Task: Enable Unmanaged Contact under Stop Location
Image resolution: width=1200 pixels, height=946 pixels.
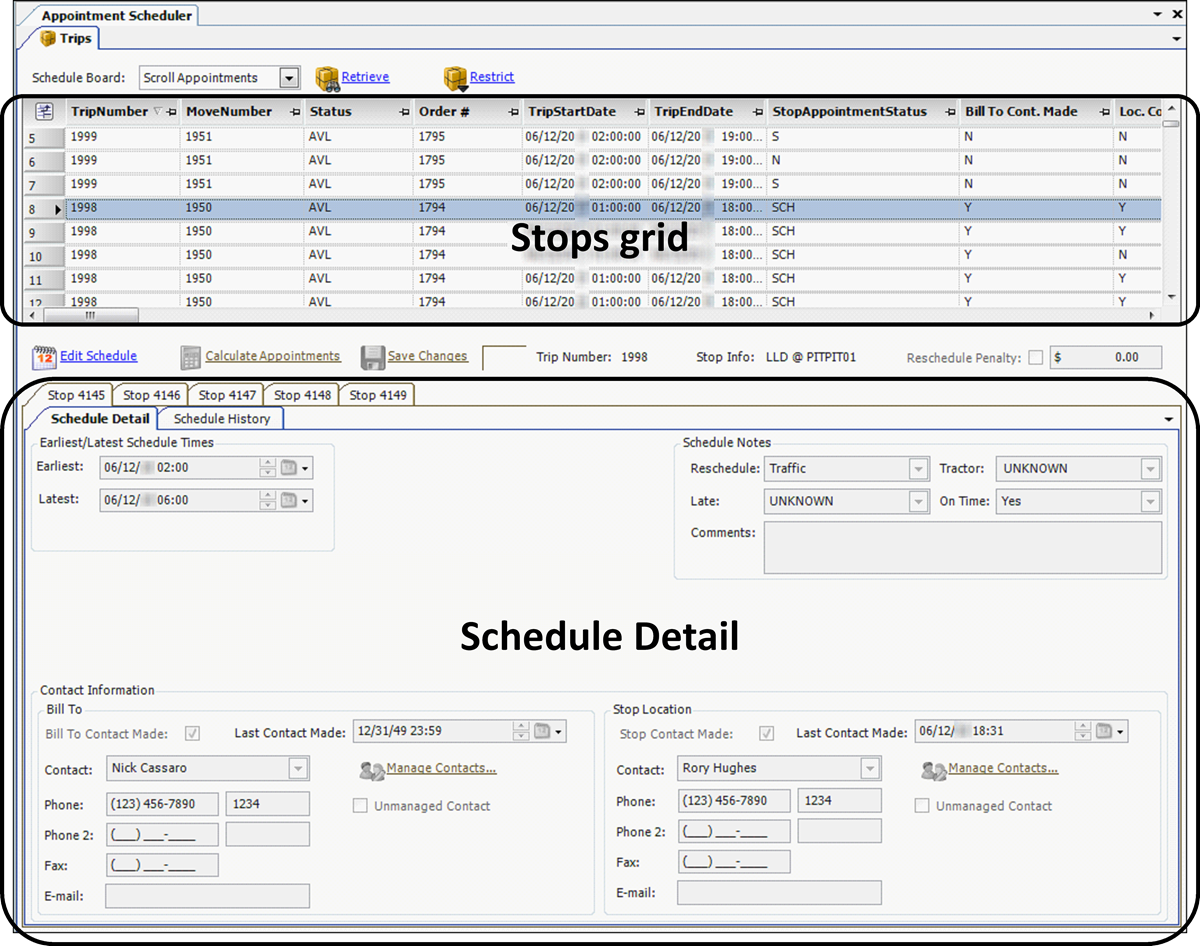Action: pyautogui.click(x=922, y=806)
